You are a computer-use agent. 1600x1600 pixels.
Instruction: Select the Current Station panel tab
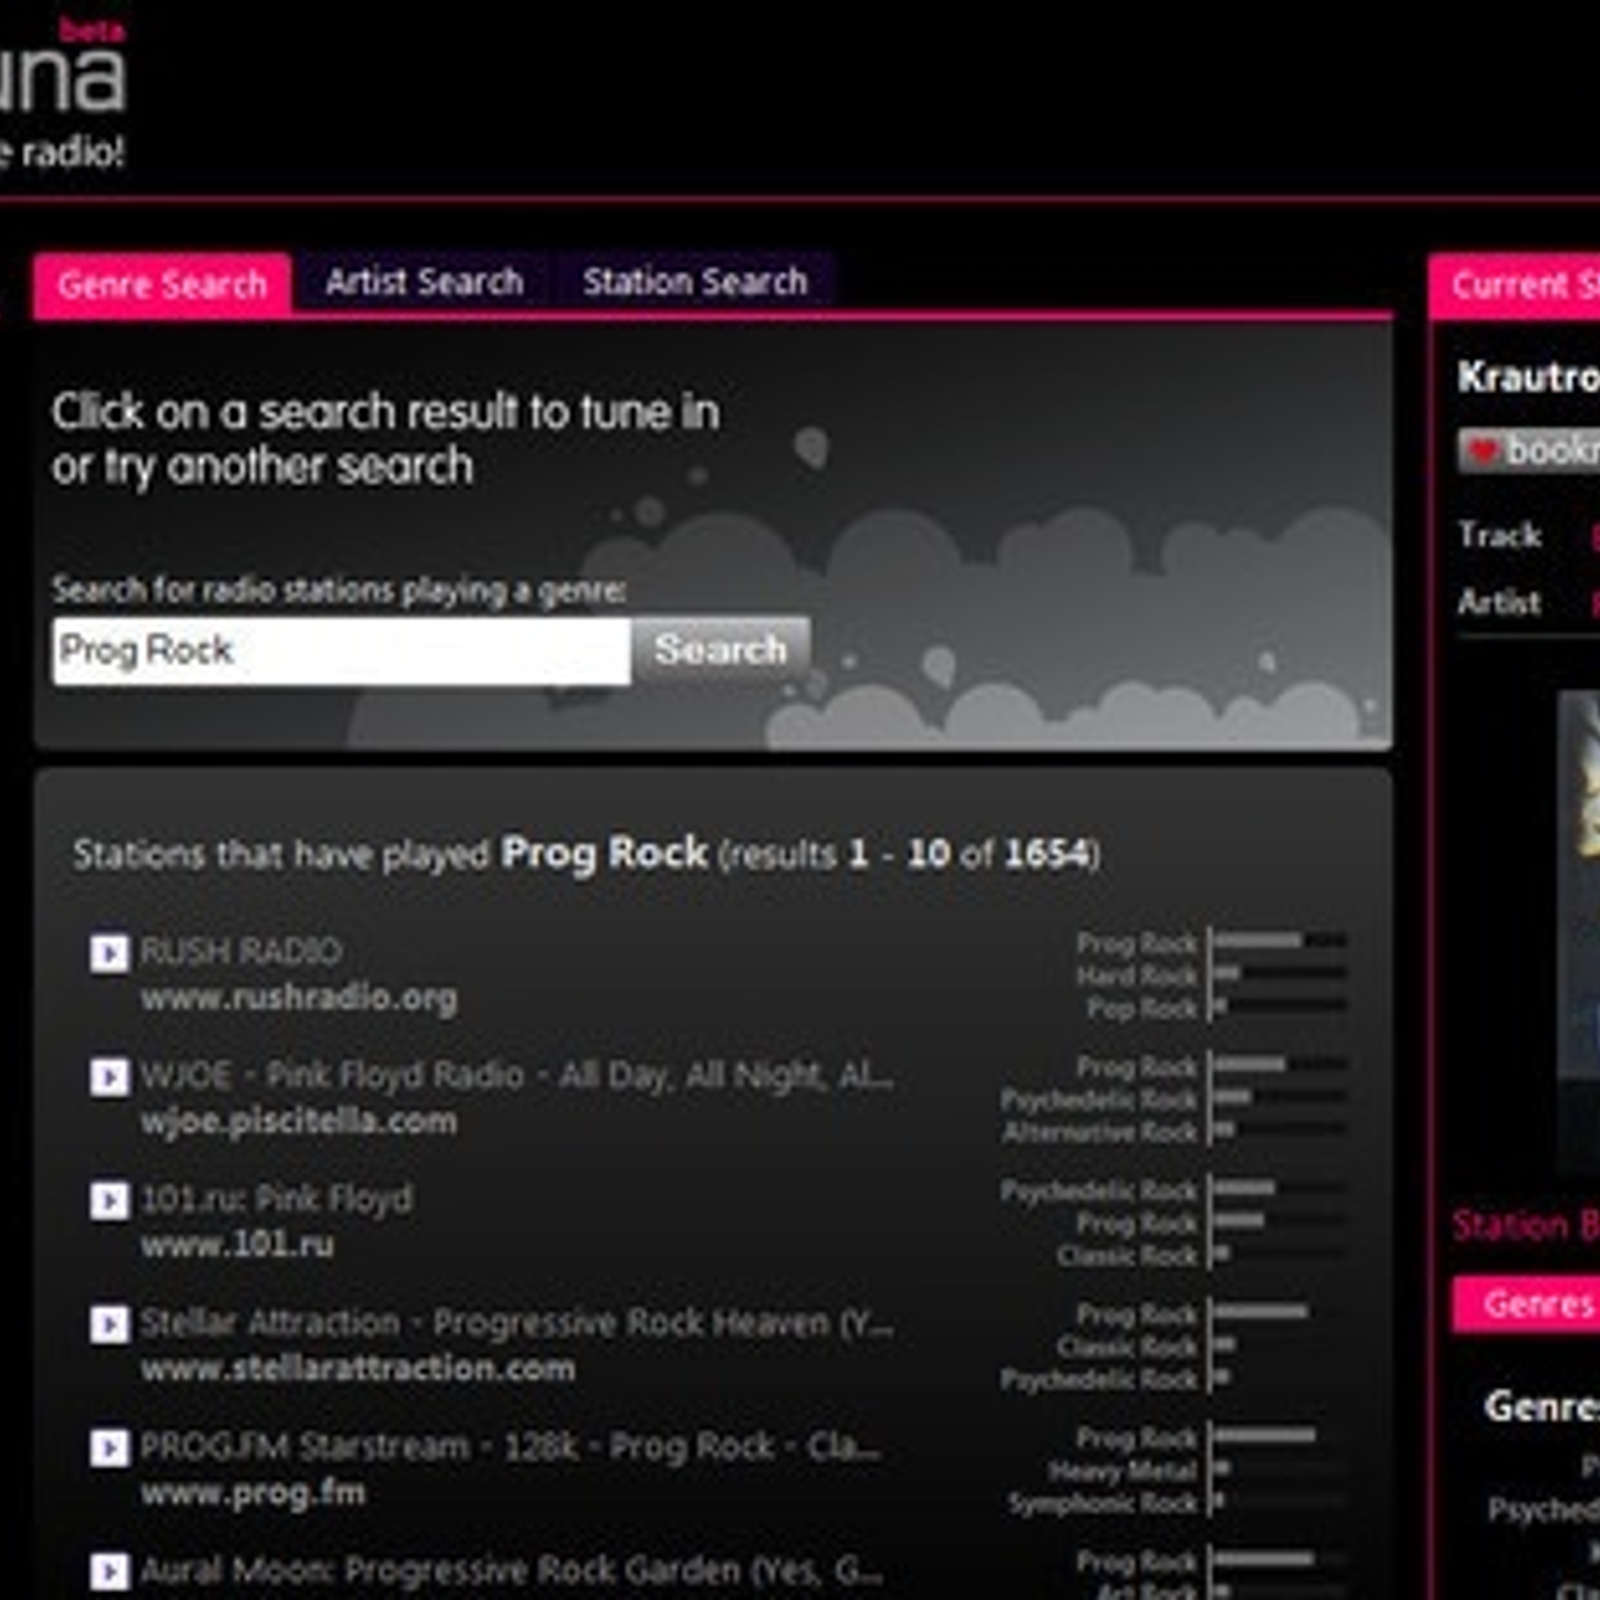point(1515,286)
